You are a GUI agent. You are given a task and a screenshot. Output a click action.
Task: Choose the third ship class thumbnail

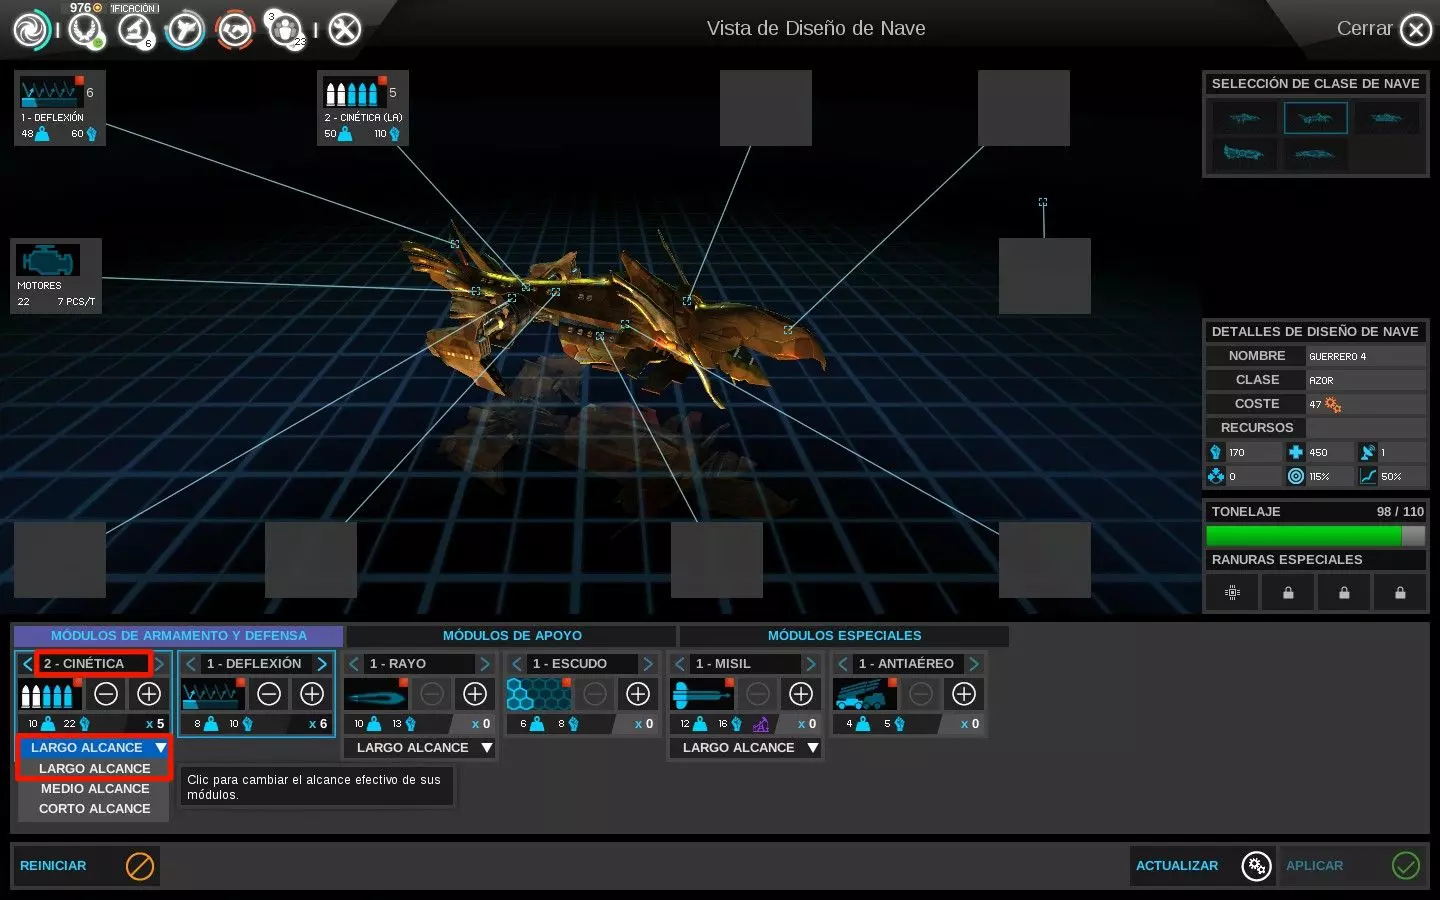pyautogui.click(x=1386, y=118)
